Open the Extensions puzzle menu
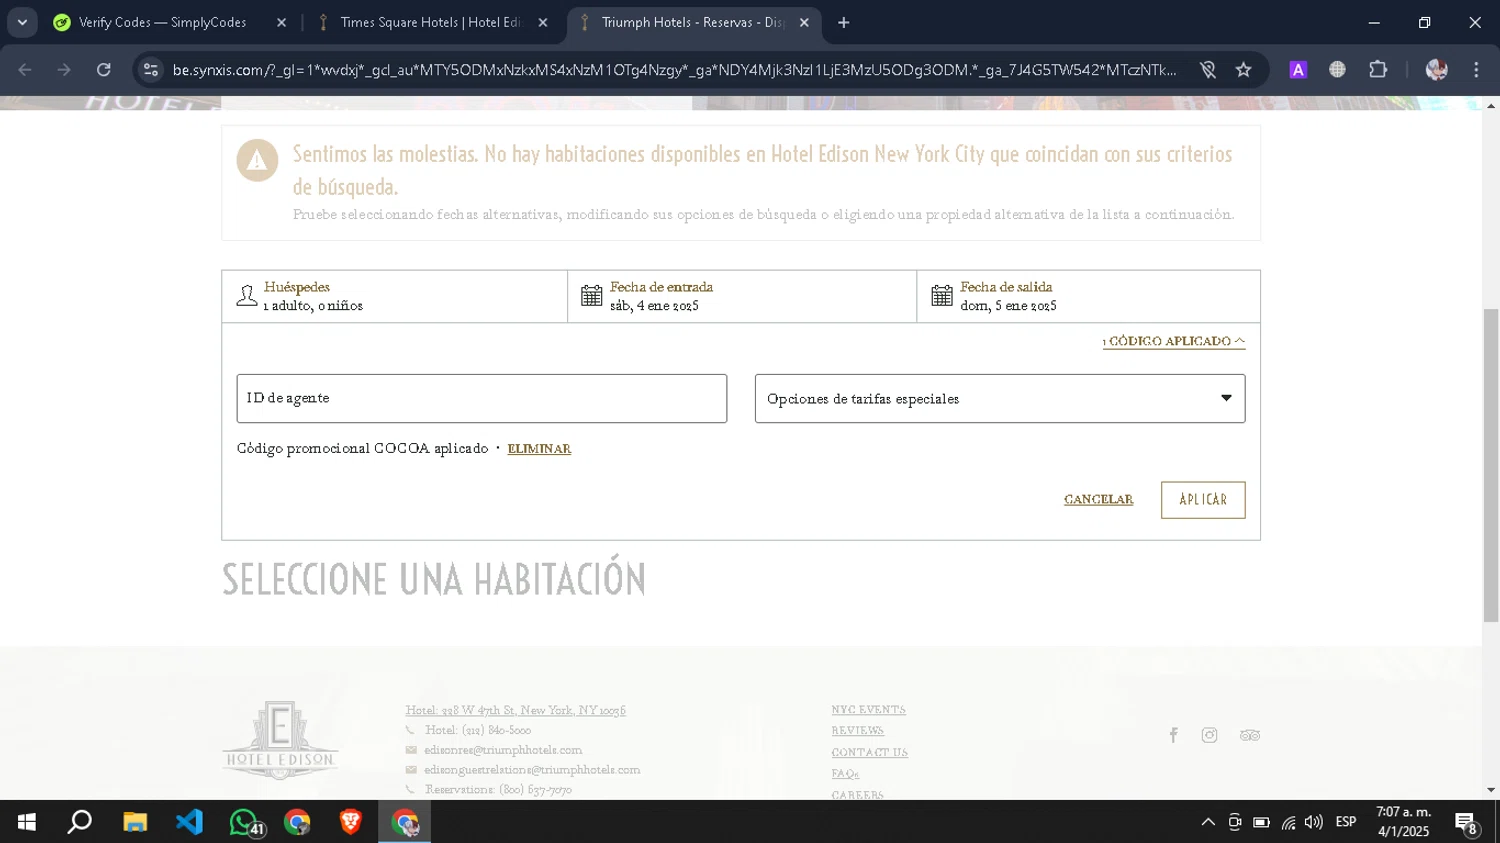 coord(1378,70)
